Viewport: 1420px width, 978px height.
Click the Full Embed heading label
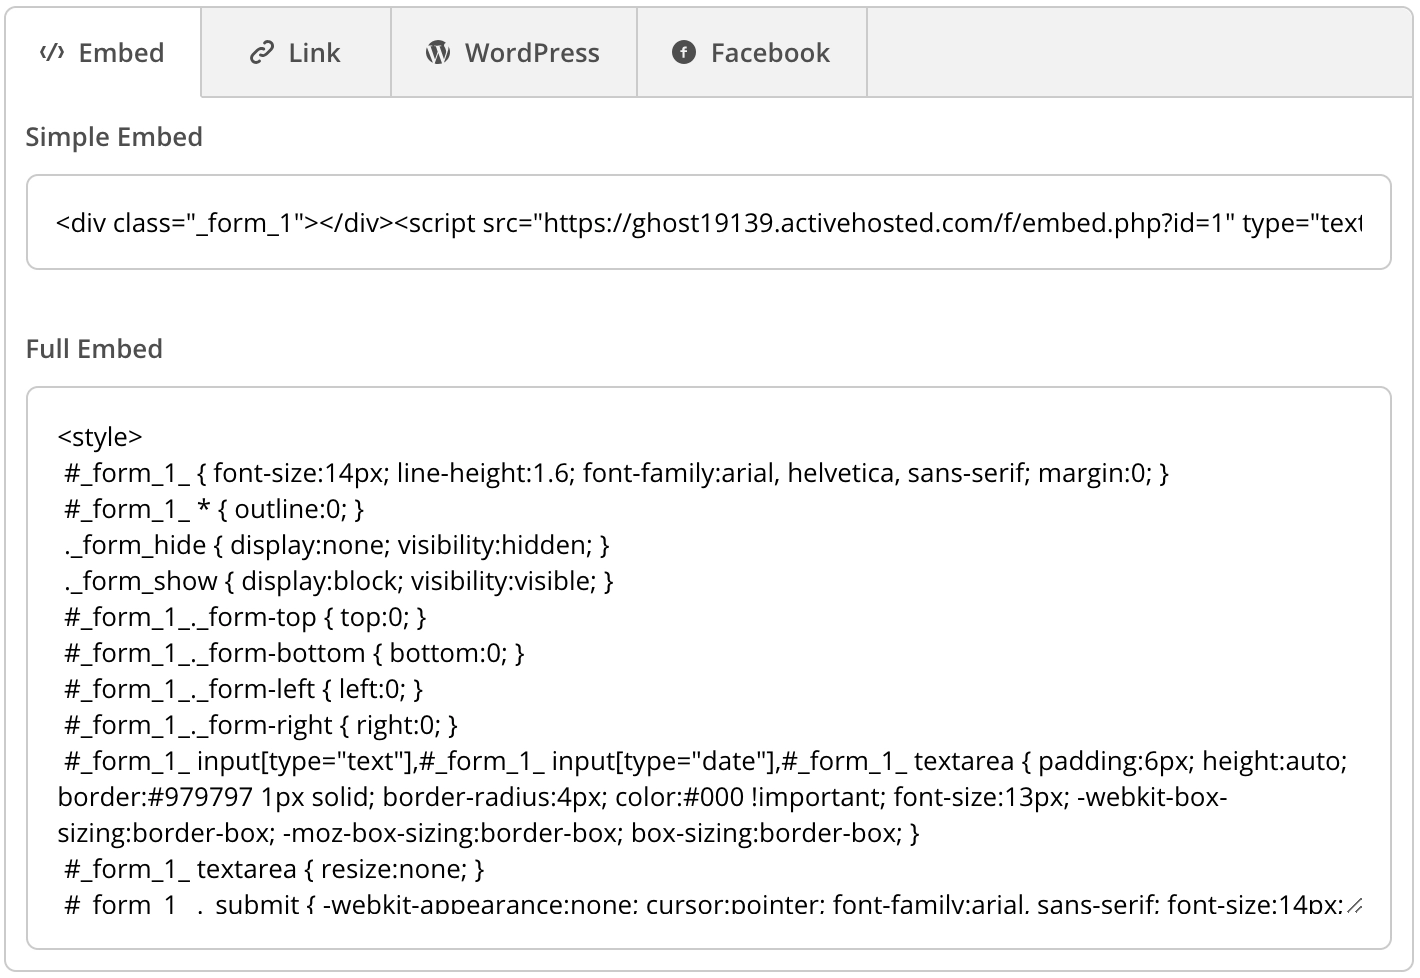(x=94, y=349)
